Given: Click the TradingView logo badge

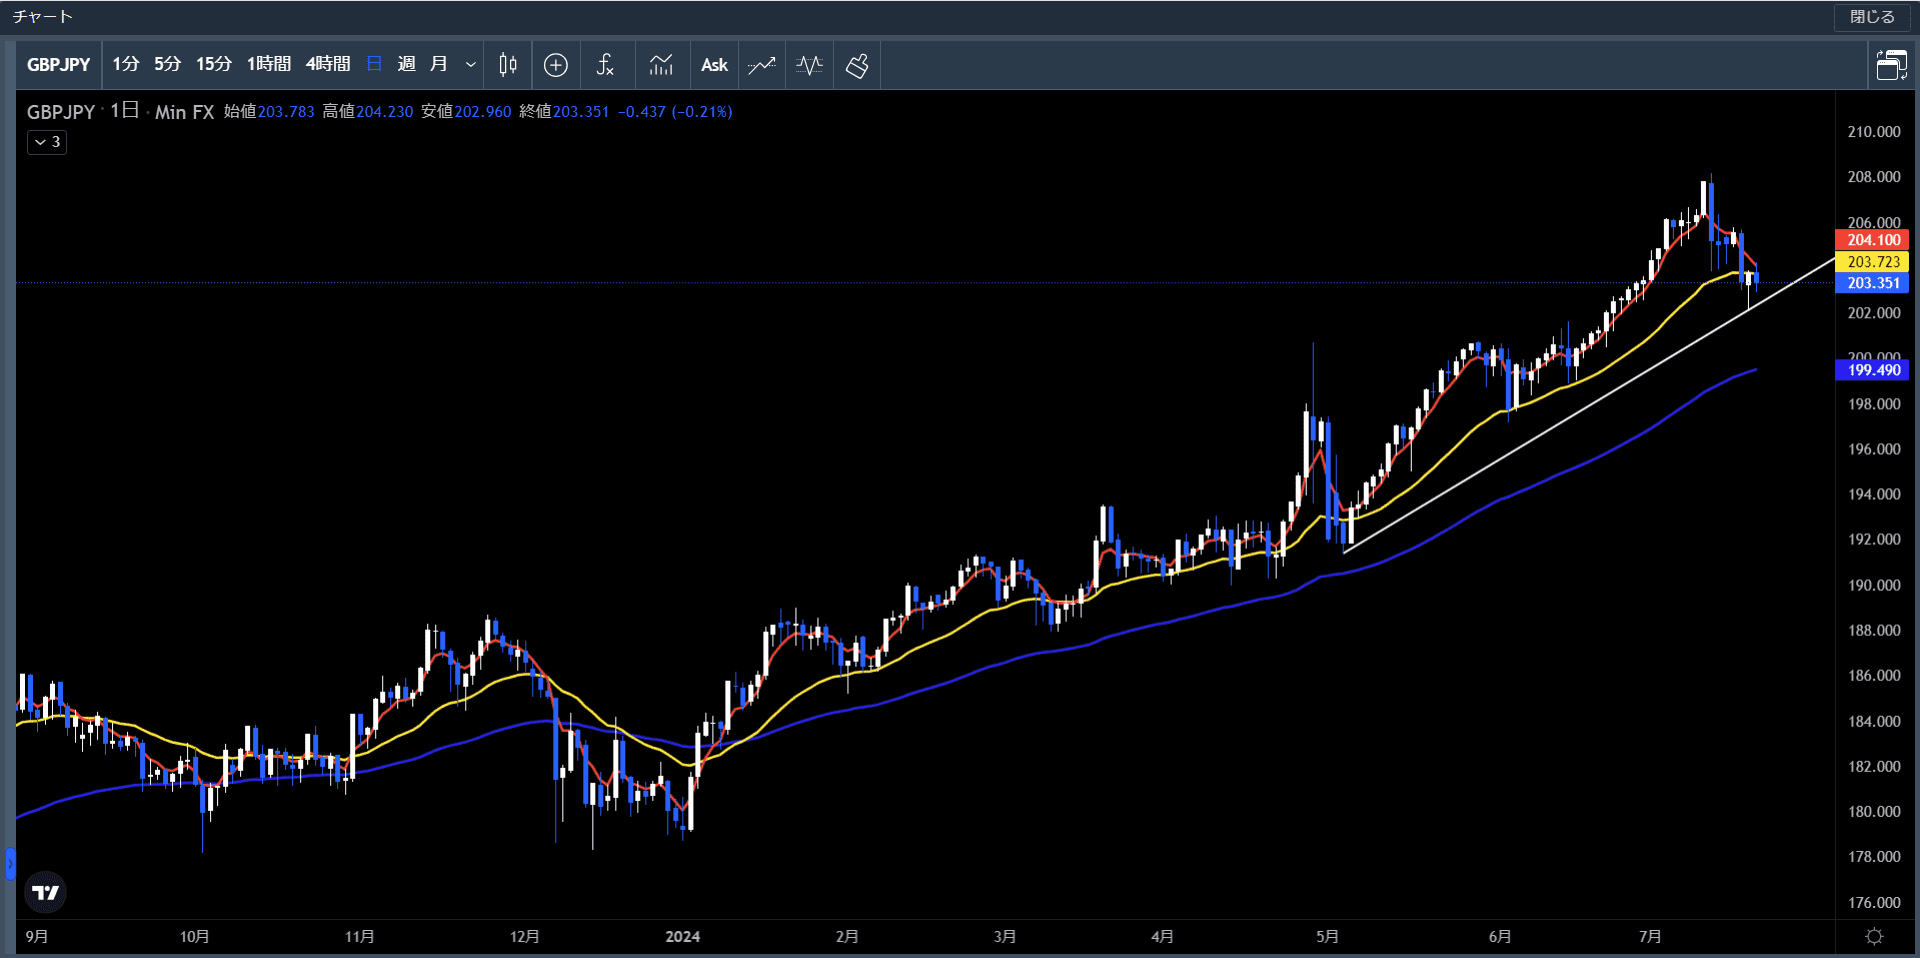Looking at the screenshot, I should [45, 892].
